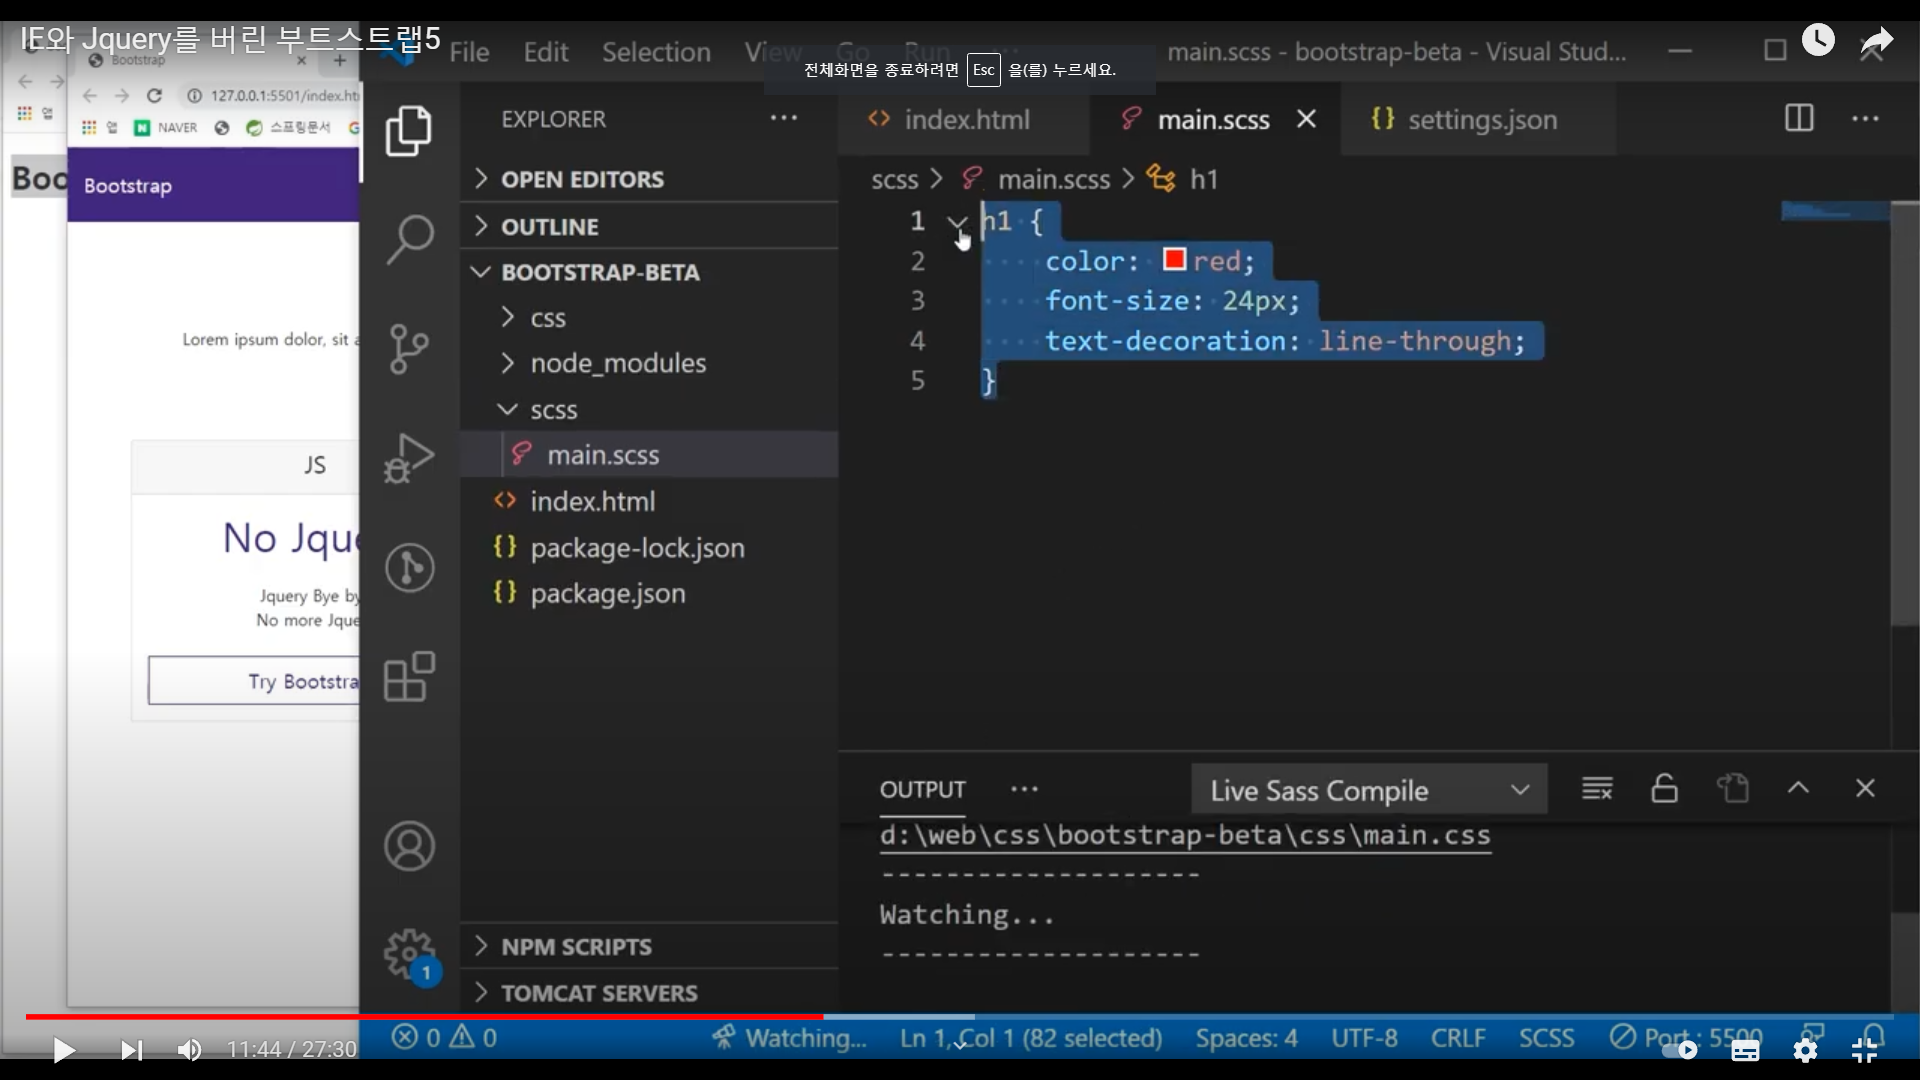Add video to Watch Later

coord(1818,40)
